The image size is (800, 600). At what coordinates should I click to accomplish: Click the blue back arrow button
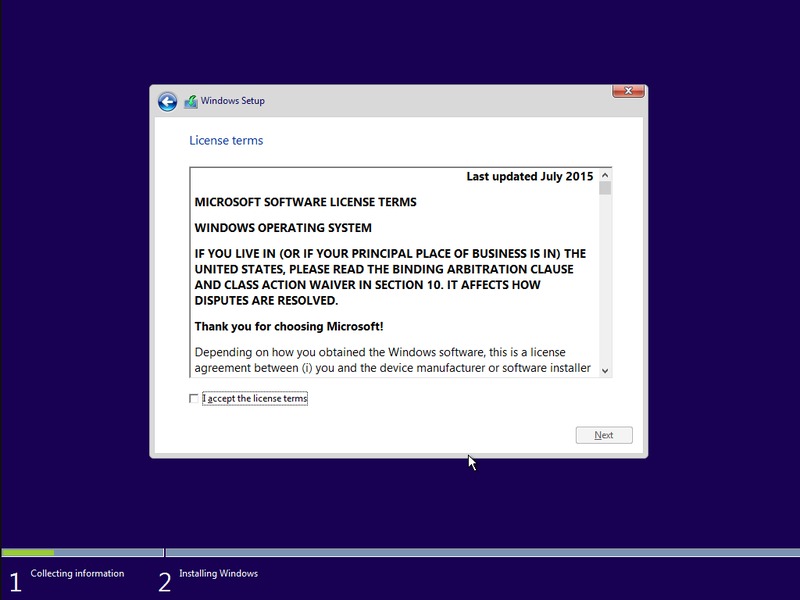tap(167, 101)
